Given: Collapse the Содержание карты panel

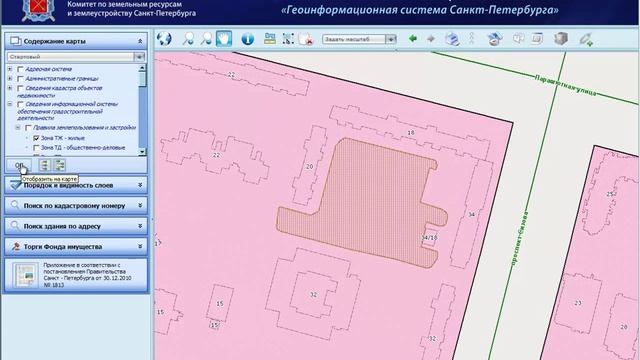Looking at the screenshot, I should click(x=140, y=41).
